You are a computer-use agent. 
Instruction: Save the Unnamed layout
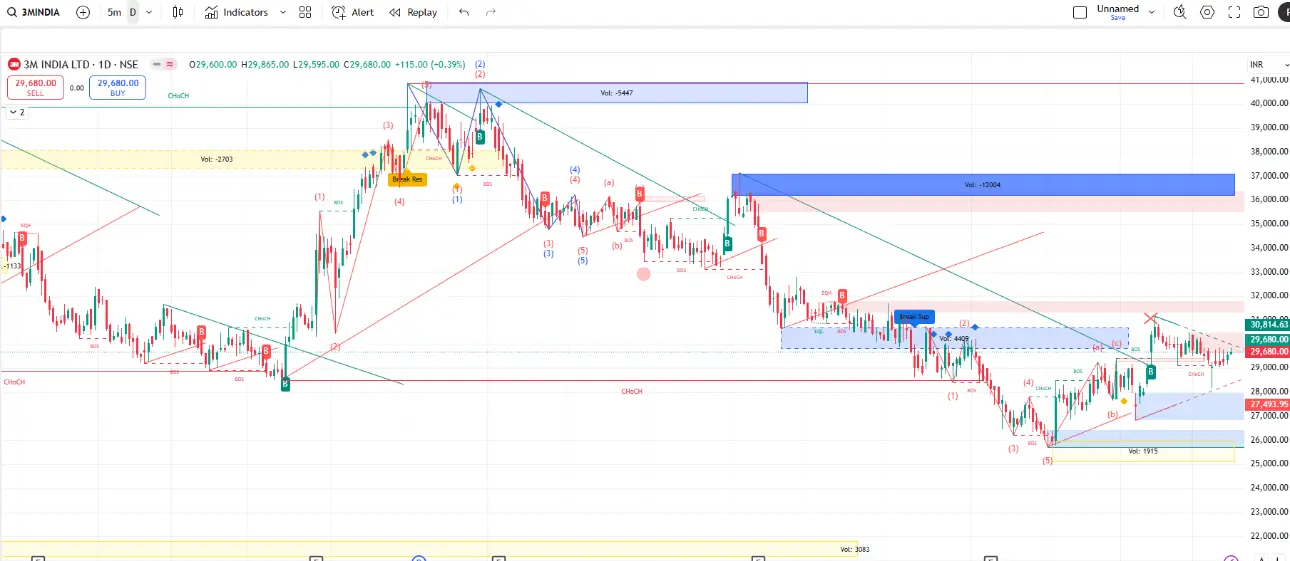click(1117, 18)
